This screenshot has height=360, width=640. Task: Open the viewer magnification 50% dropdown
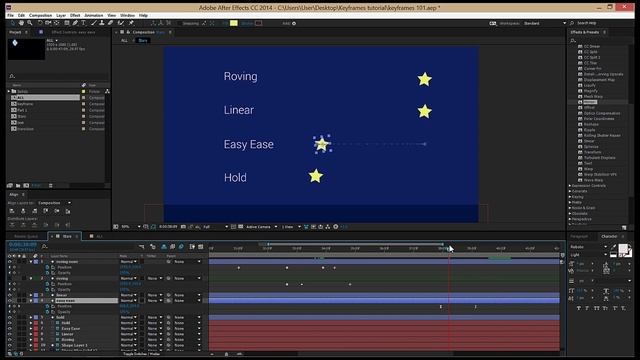131,227
